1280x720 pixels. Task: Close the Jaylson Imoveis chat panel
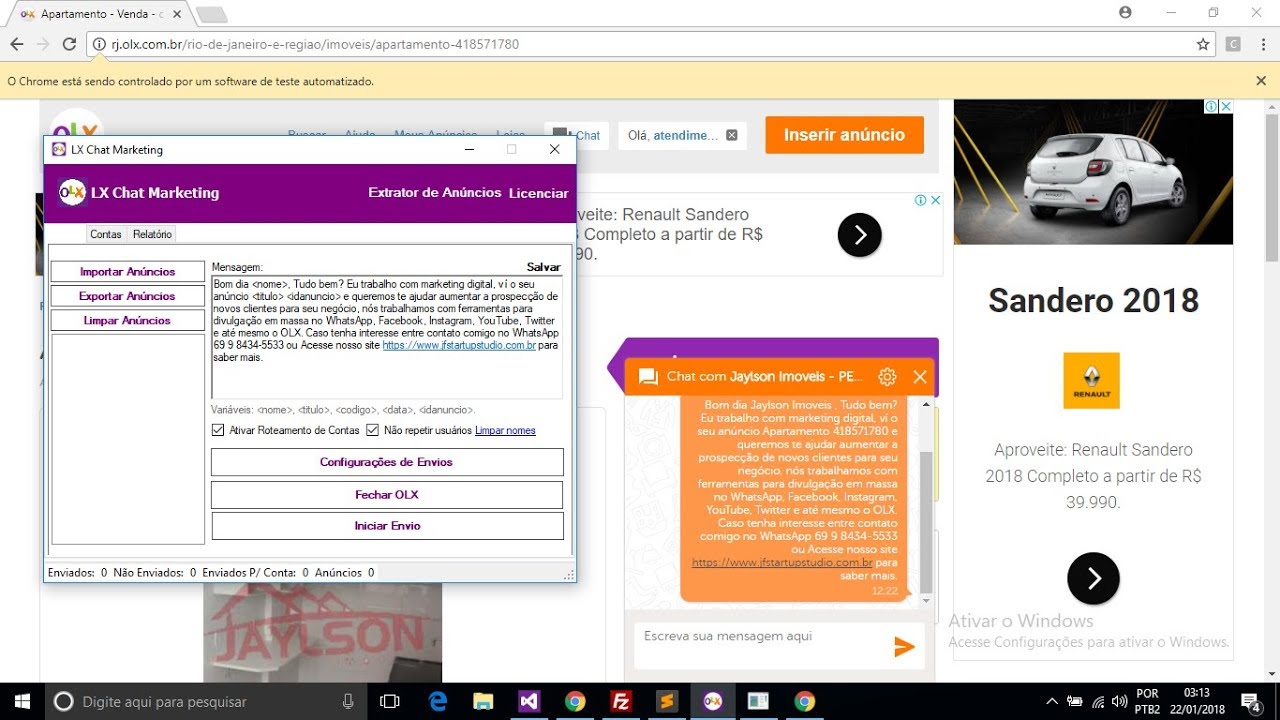[x=920, y=377]
